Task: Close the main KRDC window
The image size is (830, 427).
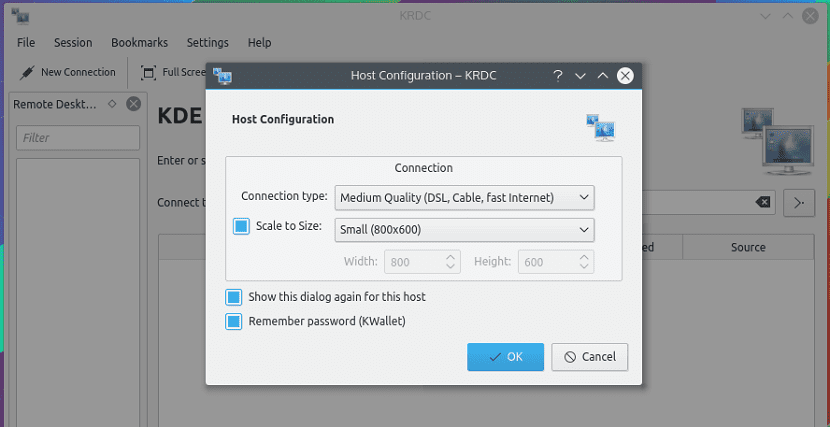Action: (810, 16)
